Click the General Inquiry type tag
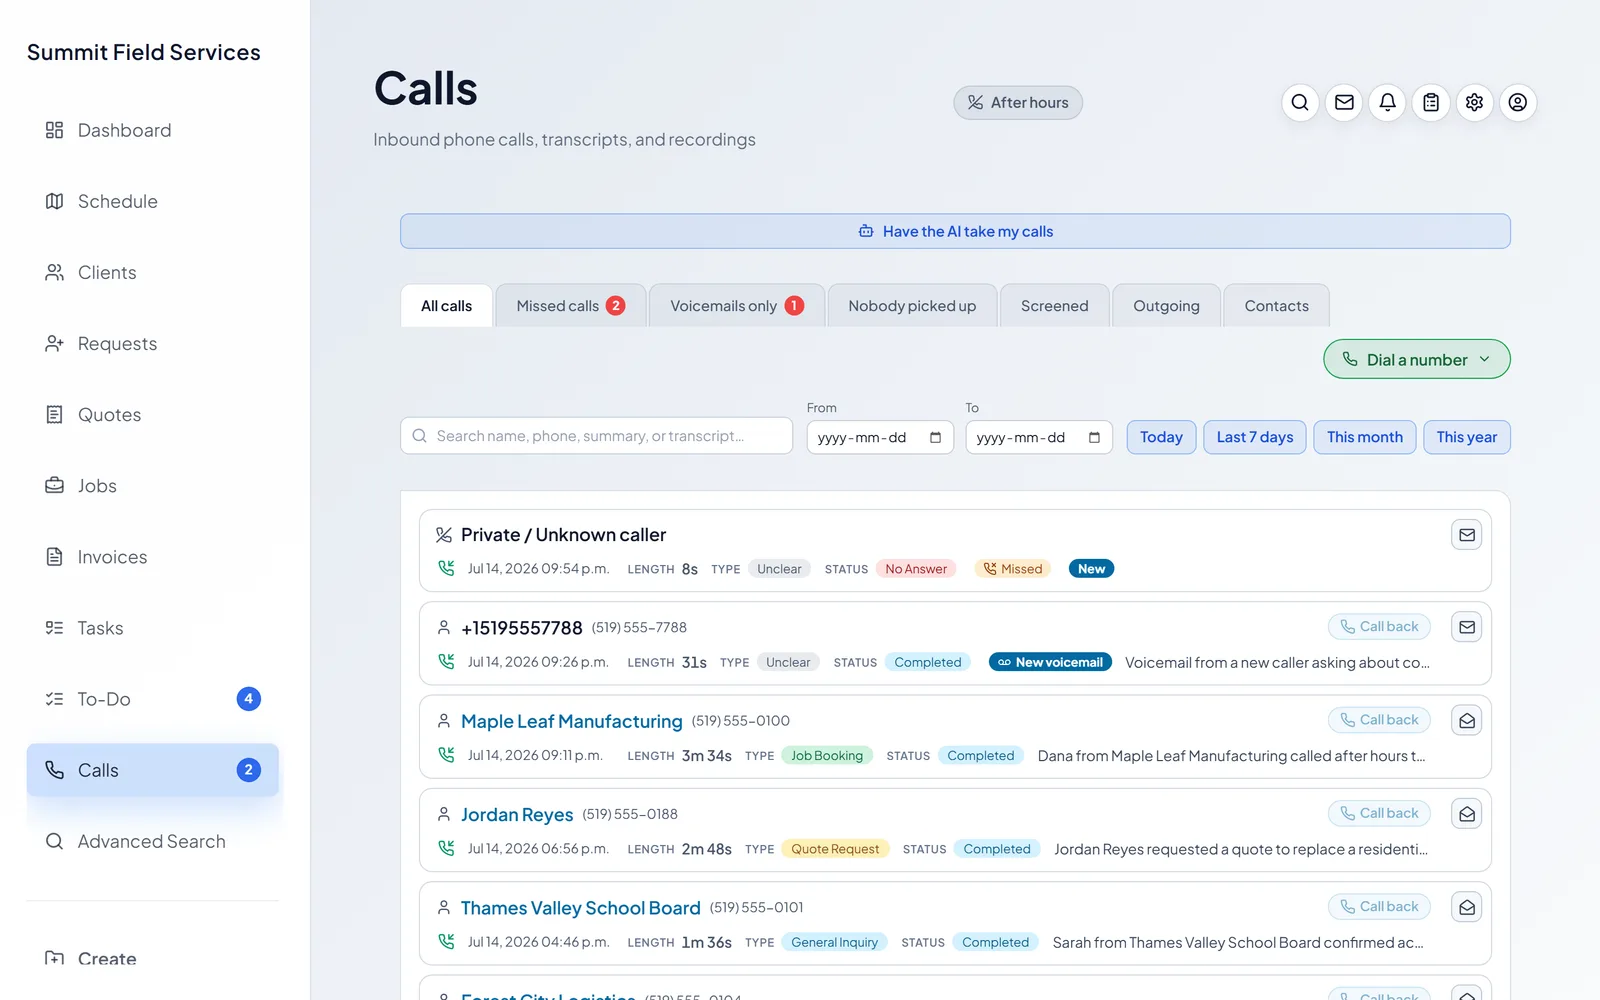This screenshot has width=1600, height=1000. point(834,942)
